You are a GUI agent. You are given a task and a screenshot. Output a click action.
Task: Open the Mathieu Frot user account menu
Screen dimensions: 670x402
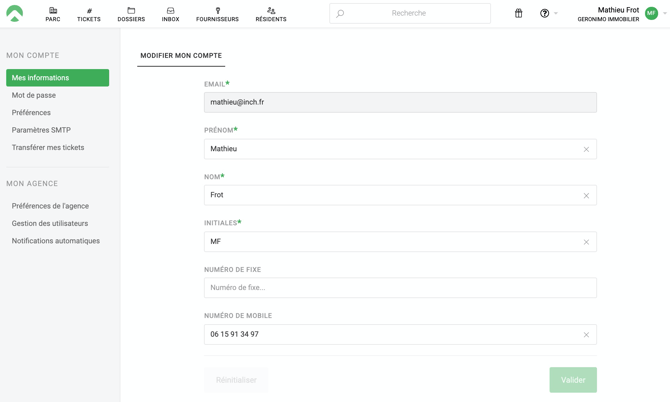(620, 14)
